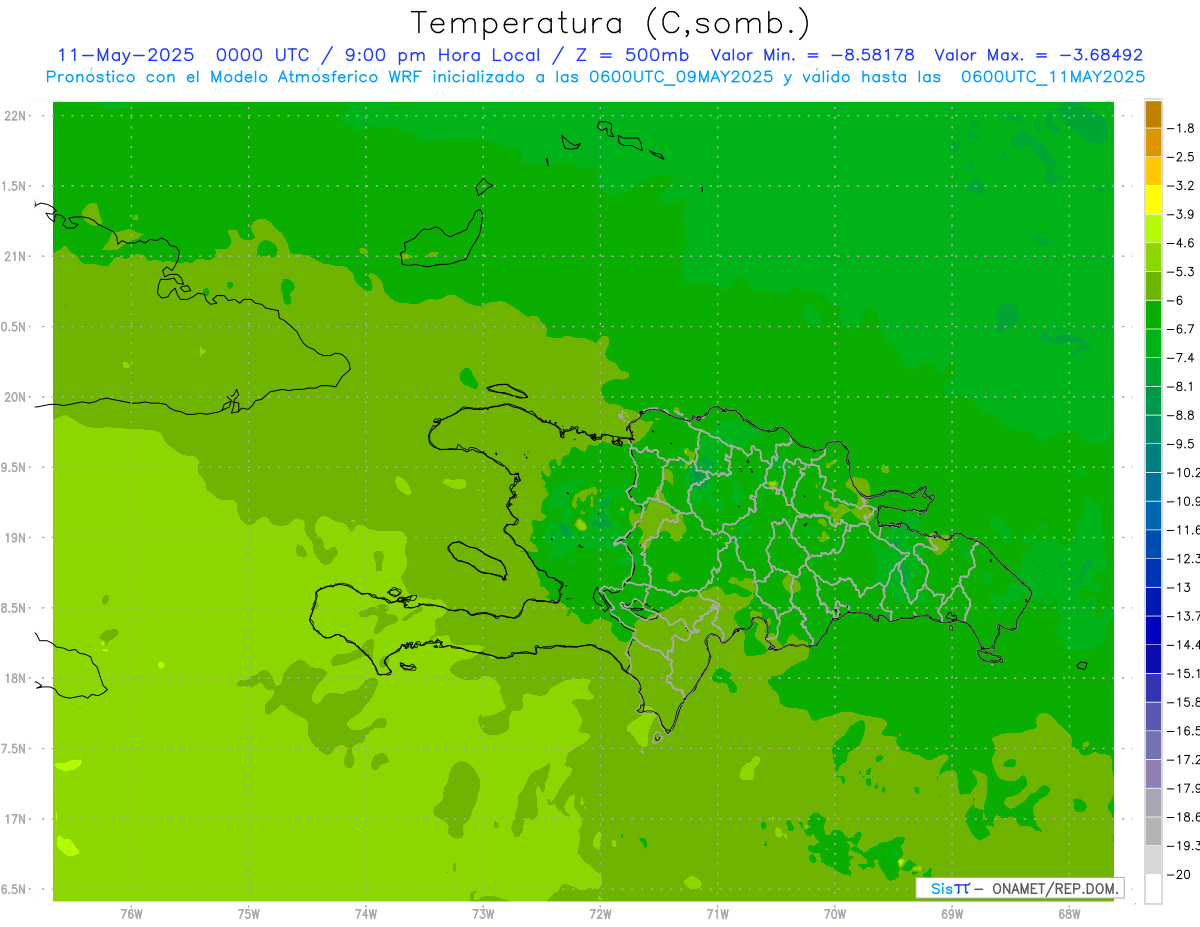This screenshot has width=1200, height=927.
Task: Click the '73W' longitude axis label
Action: click(483, 912)
